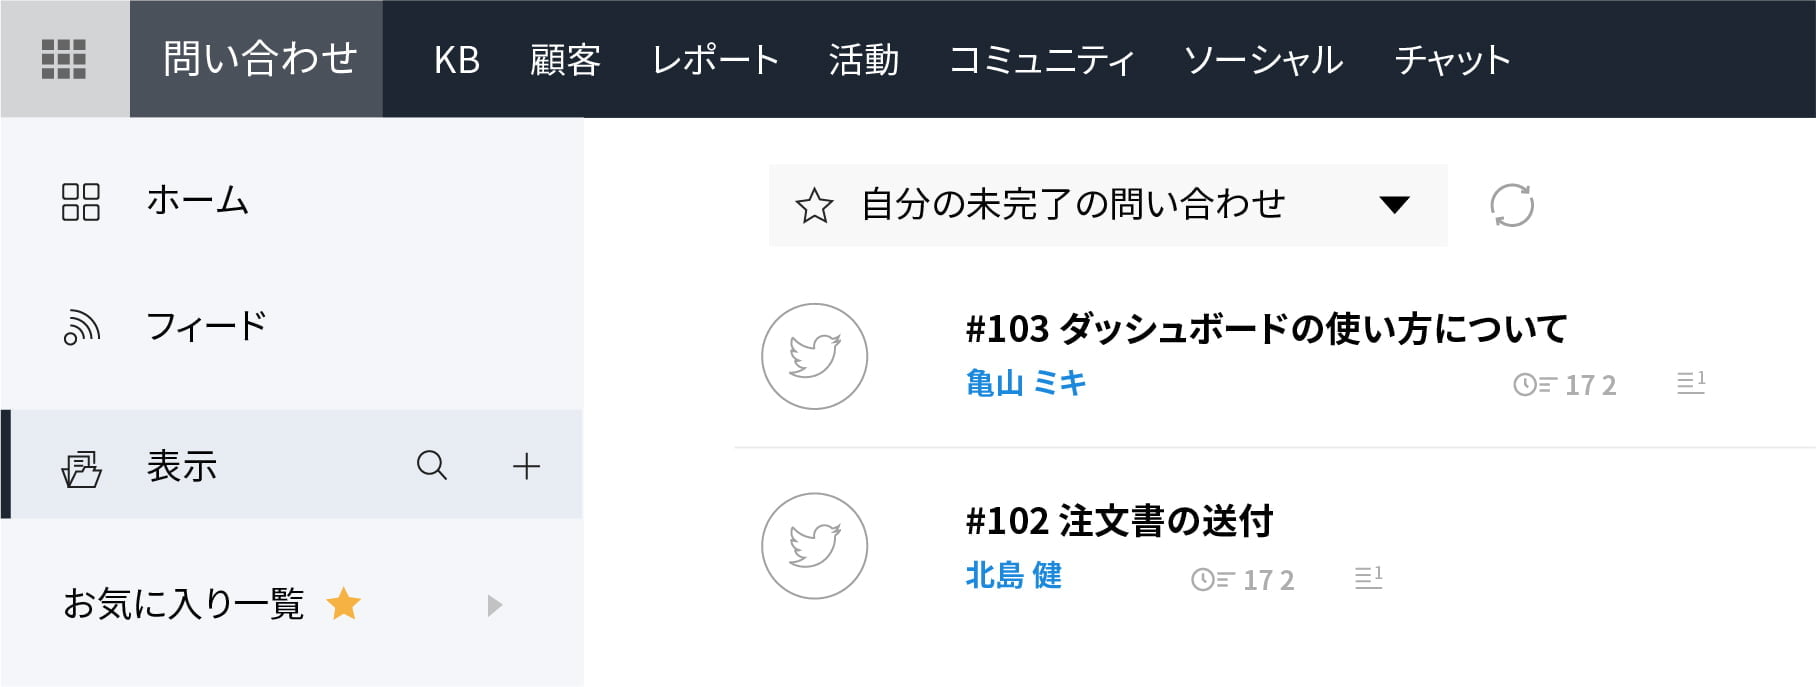Open the app launcher grid icon
Screen dimensions: 1816x687
[x=64, y=59]
